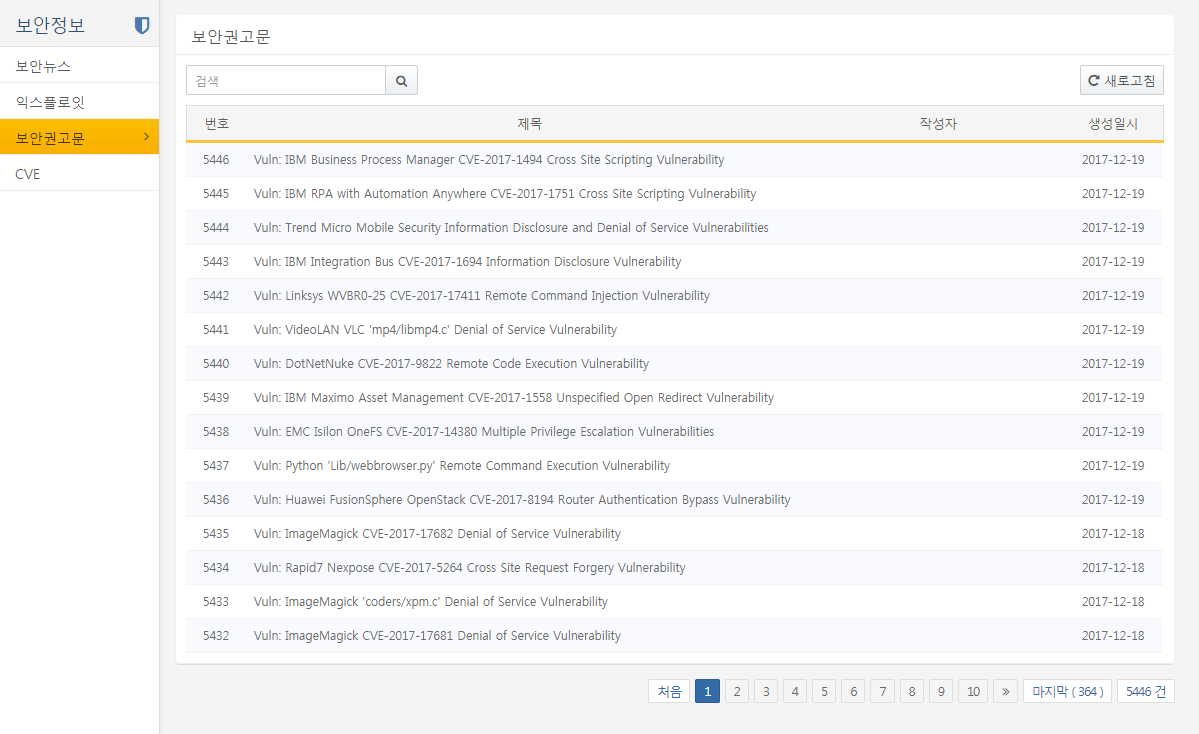This screenshot has height=734, width=1199.
Task: Click the magnifier search button
Action: point(401,80)
